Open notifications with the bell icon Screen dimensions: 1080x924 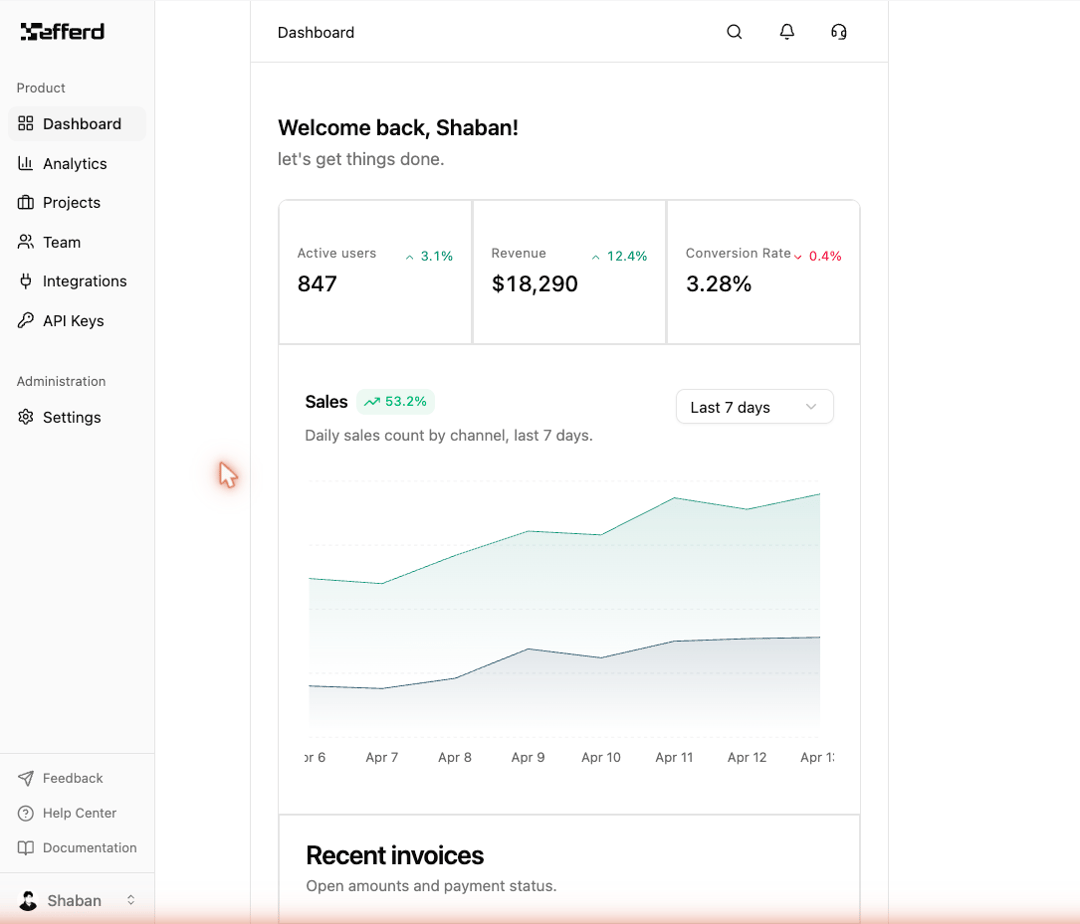[787, 32]
